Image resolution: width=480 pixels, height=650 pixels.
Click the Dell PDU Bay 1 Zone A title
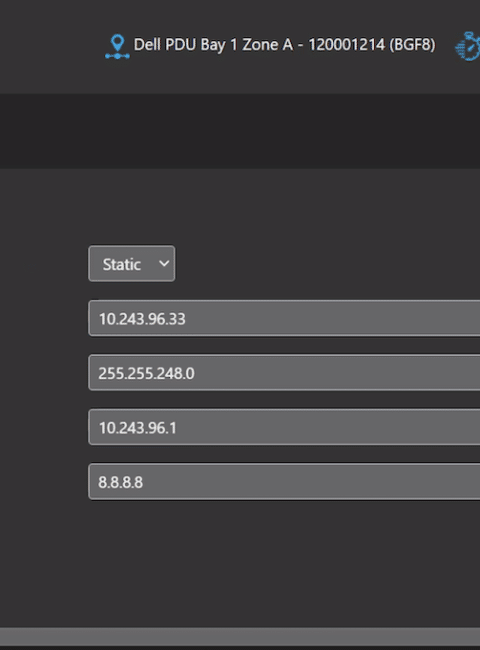click(213, 45)
